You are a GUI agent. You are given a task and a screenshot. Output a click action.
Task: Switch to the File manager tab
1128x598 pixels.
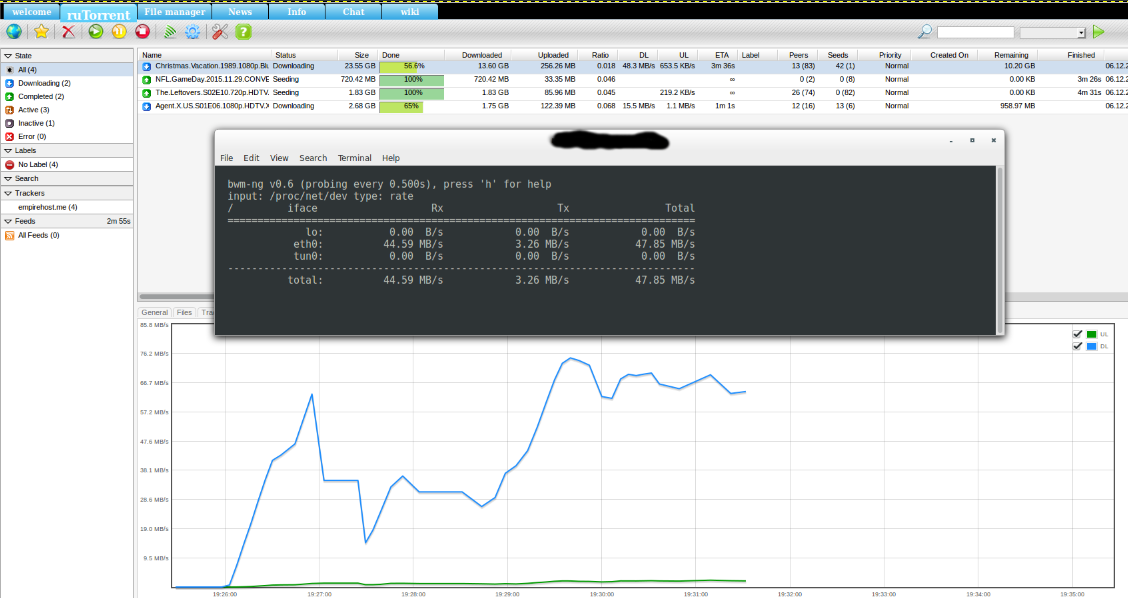pyautogui.click(x=175, y=12)
